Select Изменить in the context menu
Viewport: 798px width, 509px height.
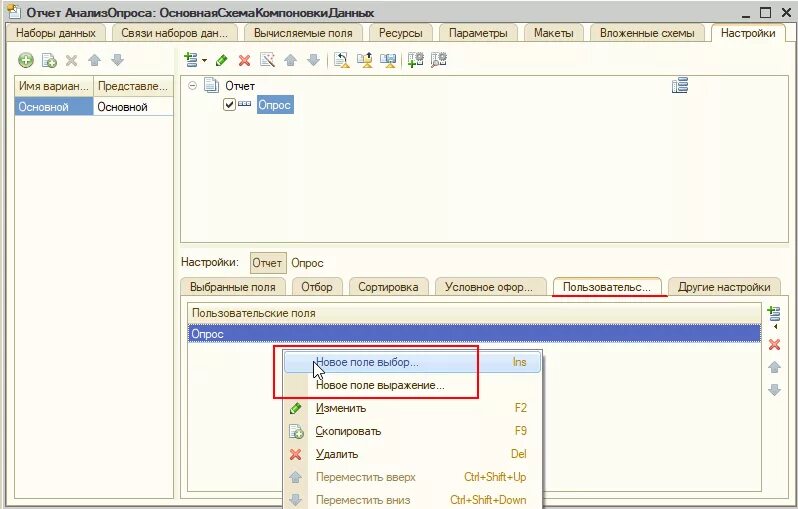(x=412, y=408)
